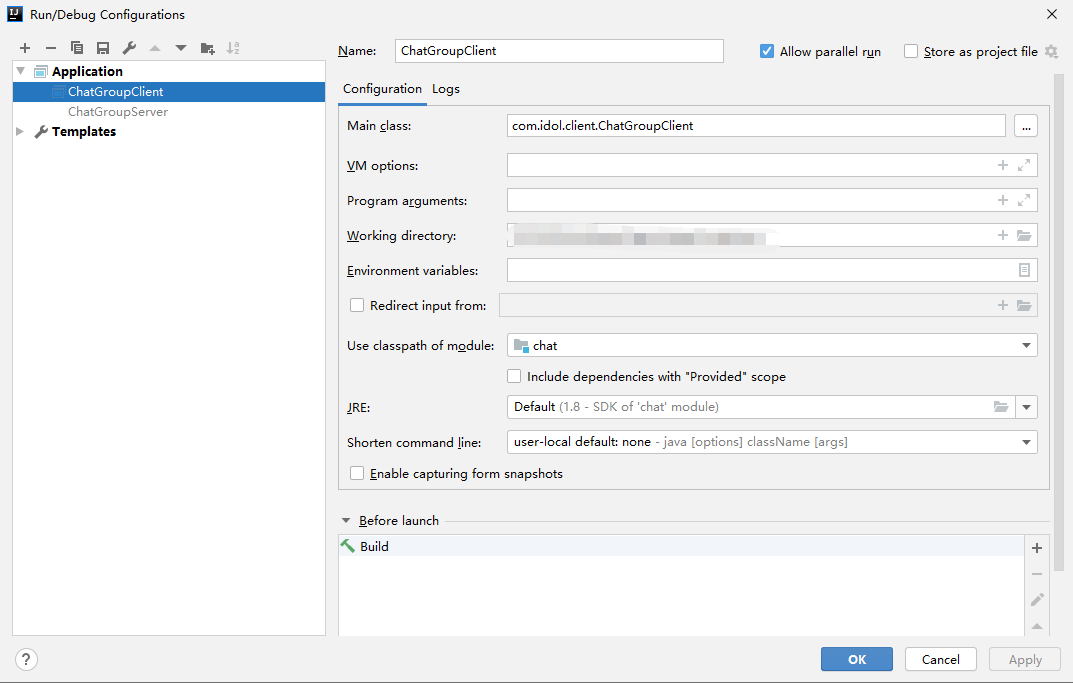Viewport: 1073px width, 683px height.
Task: Insert macro in VM options plus icon
Action: [x=1003, y=165]
